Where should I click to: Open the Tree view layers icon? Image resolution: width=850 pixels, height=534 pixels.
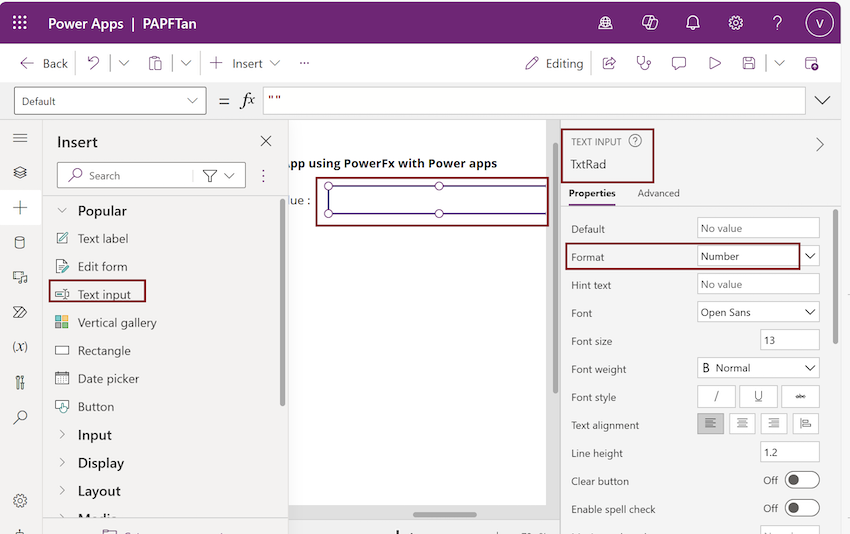point(20,172)
